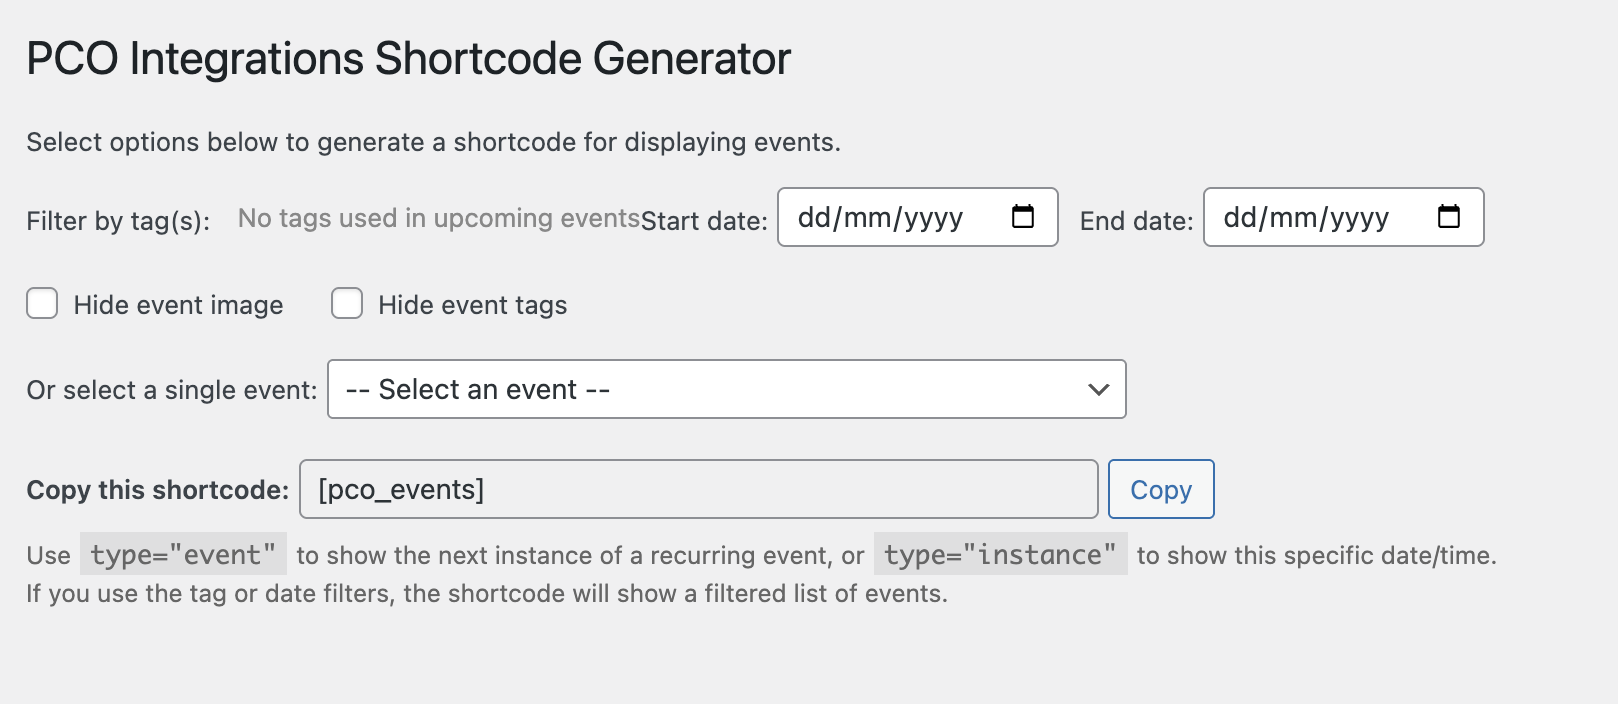1618x704 pixels.
Task: Enable the Hide event image checkbox
Action: point(42,303)
